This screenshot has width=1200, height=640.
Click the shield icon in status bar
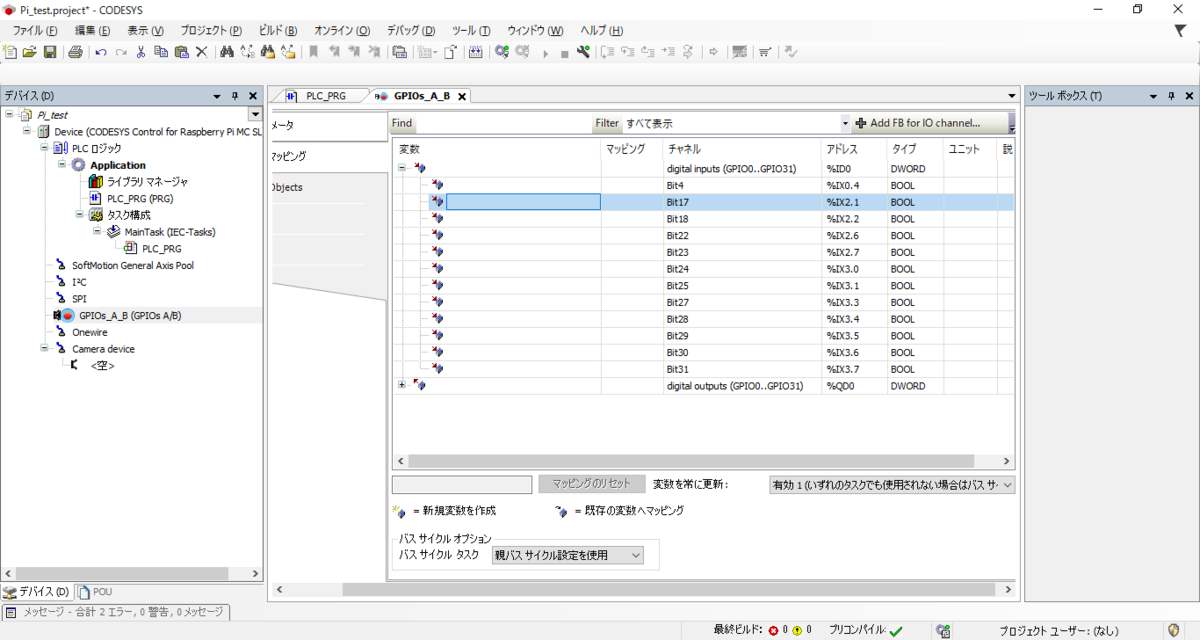click(x=1173, y=630)
